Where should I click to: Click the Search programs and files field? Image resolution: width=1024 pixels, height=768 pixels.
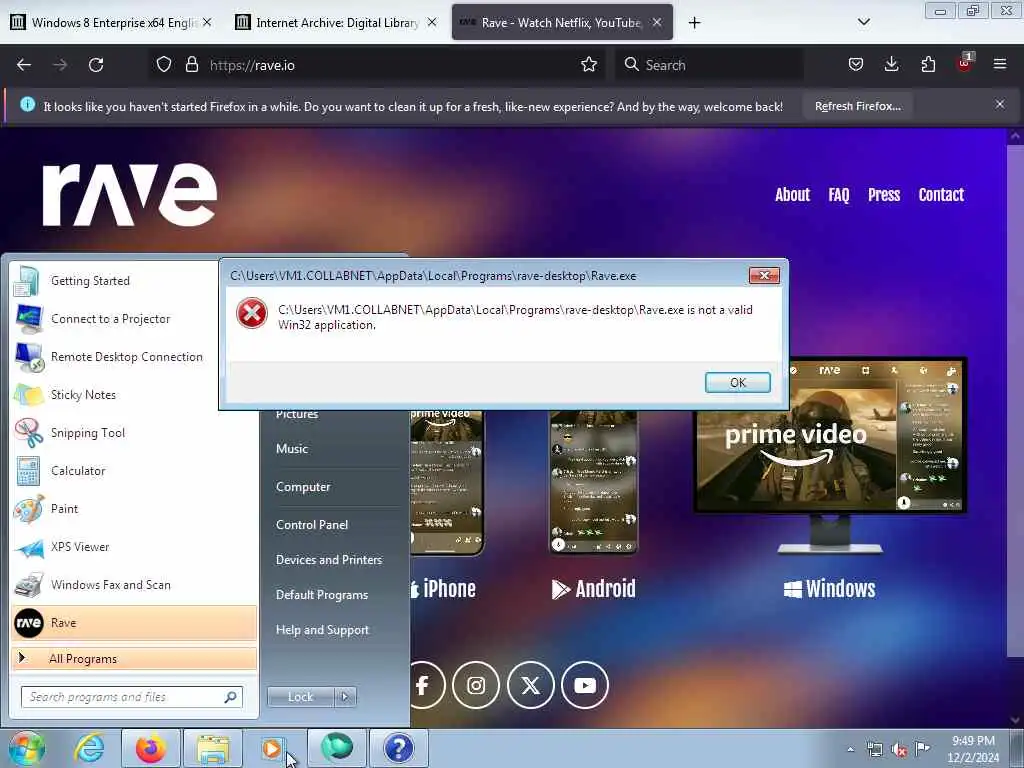tap(131, 697)
